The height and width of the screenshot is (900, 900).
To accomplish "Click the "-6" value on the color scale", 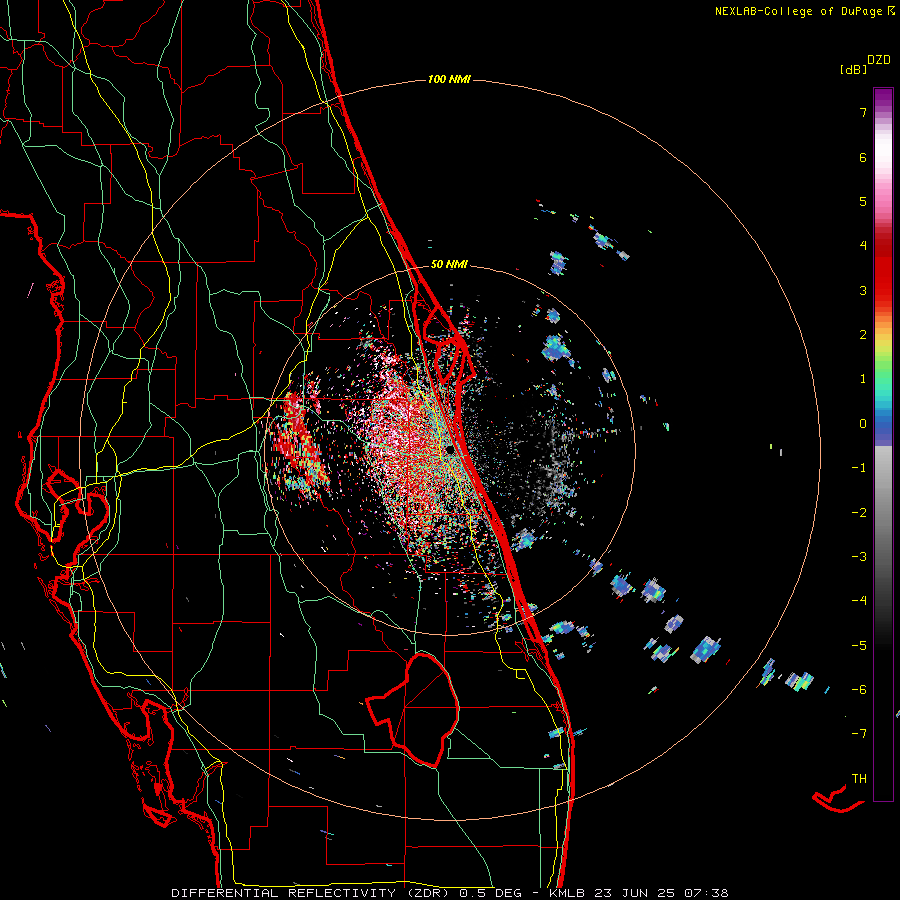I will (x=859, y=690).
